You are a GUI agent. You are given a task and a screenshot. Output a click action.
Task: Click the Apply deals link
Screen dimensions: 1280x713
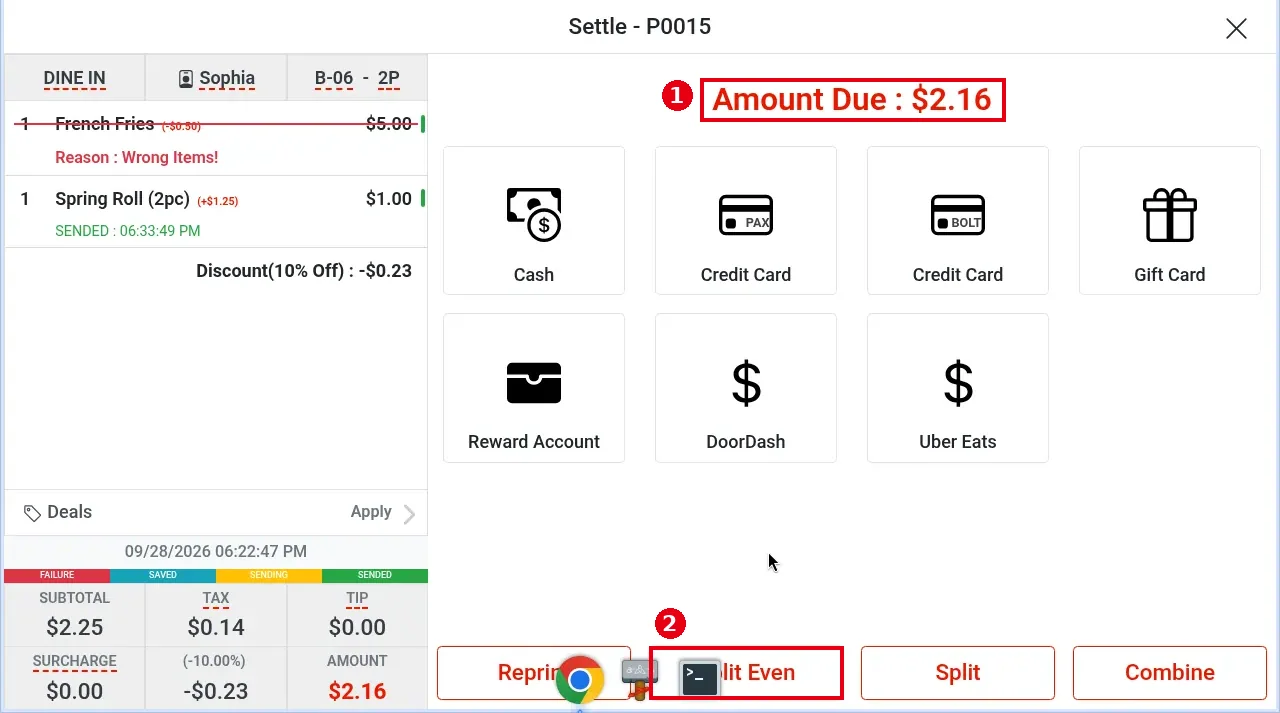[x=371, y=512]
